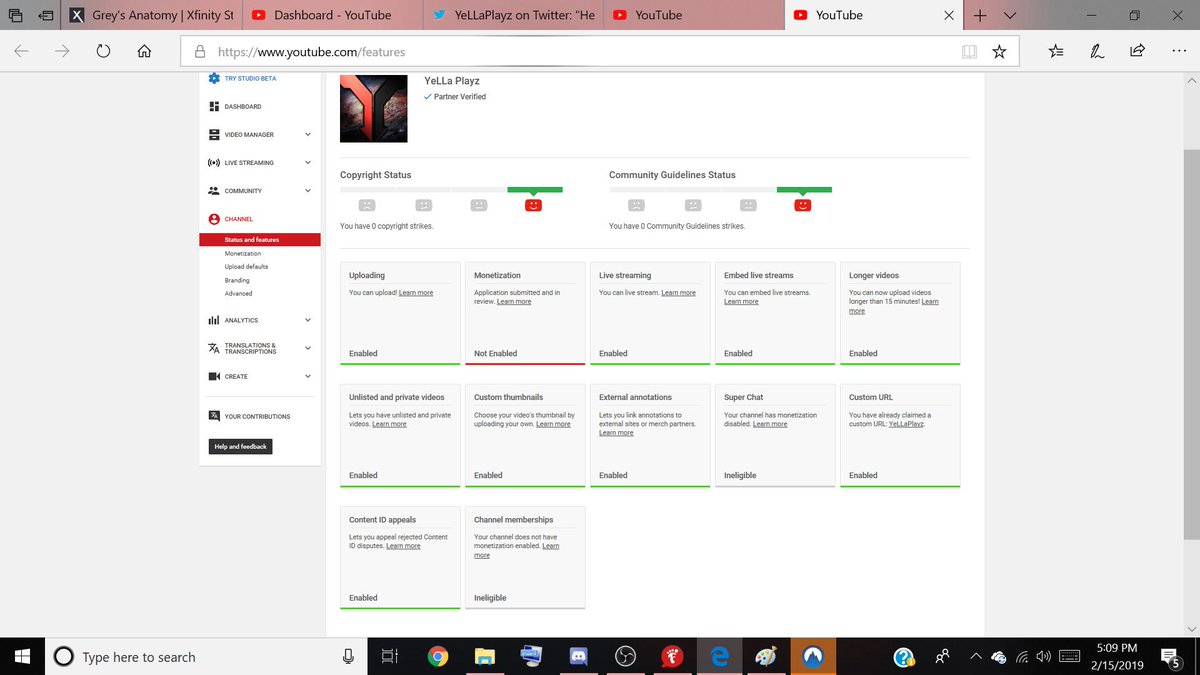
Task: Click the Help and feedback button
Action: point(241,446)
